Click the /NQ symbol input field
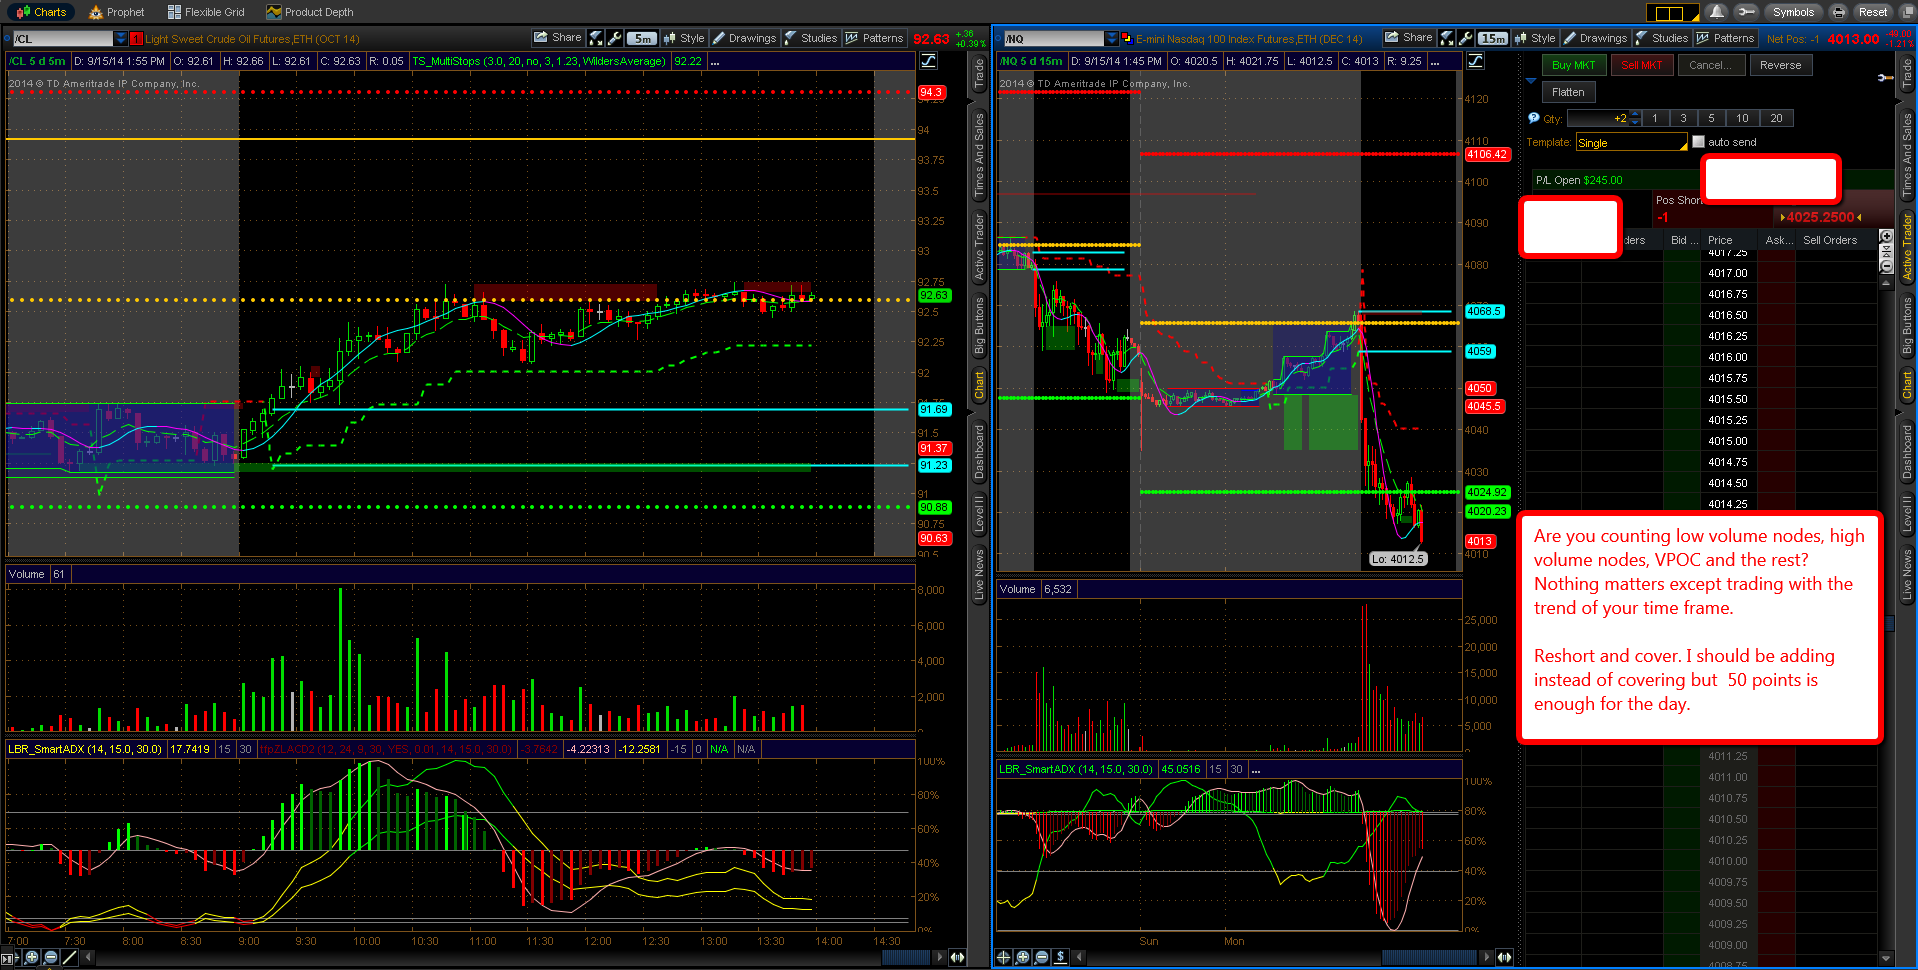The height and width of the screenshot is (970, 1918). pyautogui.click(x=1054, y=39)
